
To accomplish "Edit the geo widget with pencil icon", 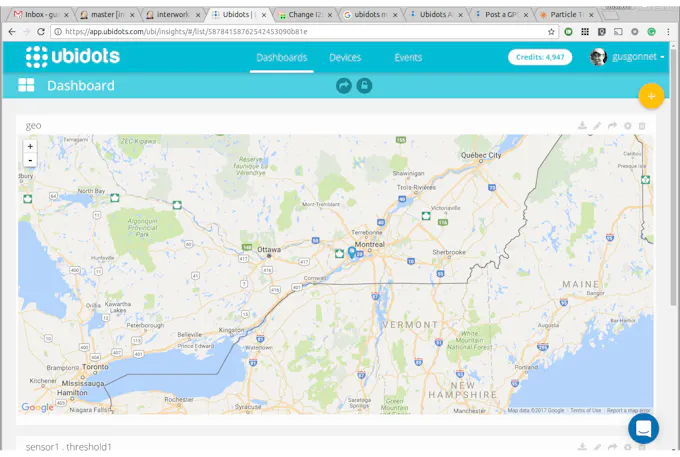I will tap(597, 126).
